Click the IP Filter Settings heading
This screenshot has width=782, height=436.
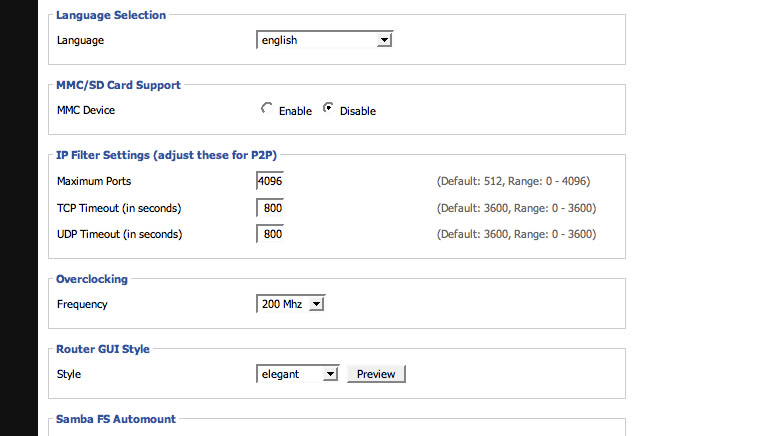pyautogui.click(x=166, y=155)
